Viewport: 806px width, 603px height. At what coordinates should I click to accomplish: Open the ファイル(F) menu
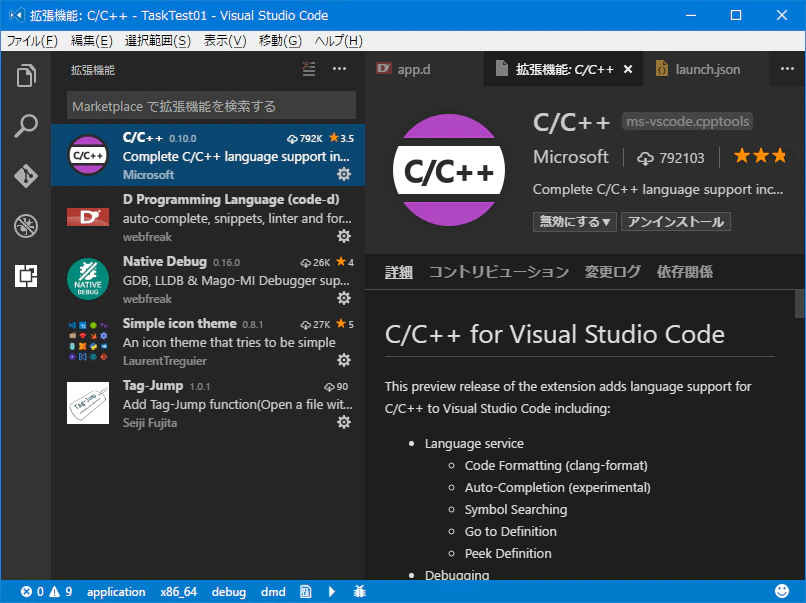32,41
